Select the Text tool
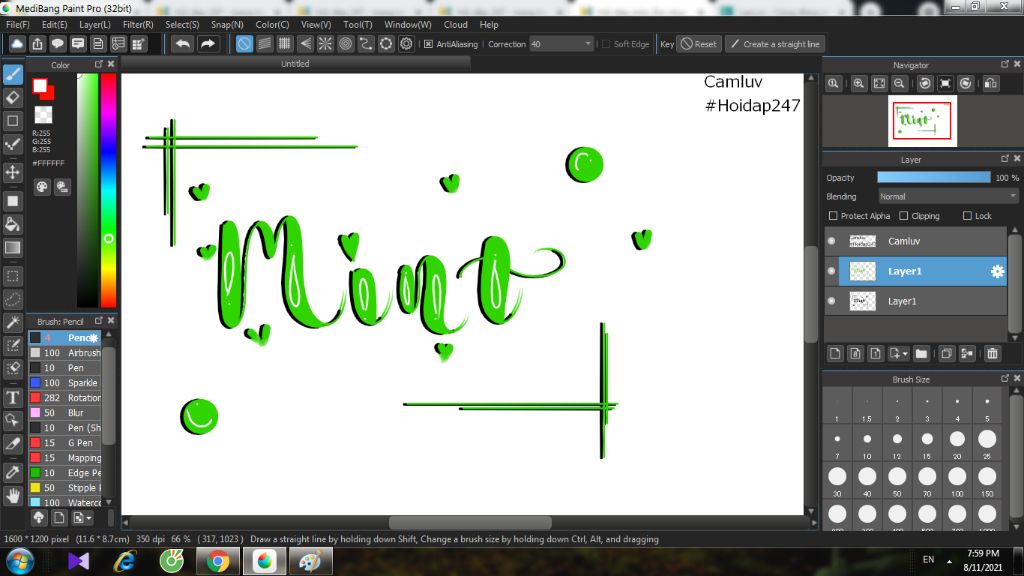This screenshot has width=1024, height=576. pyautogui.click(x=12, y=397)
